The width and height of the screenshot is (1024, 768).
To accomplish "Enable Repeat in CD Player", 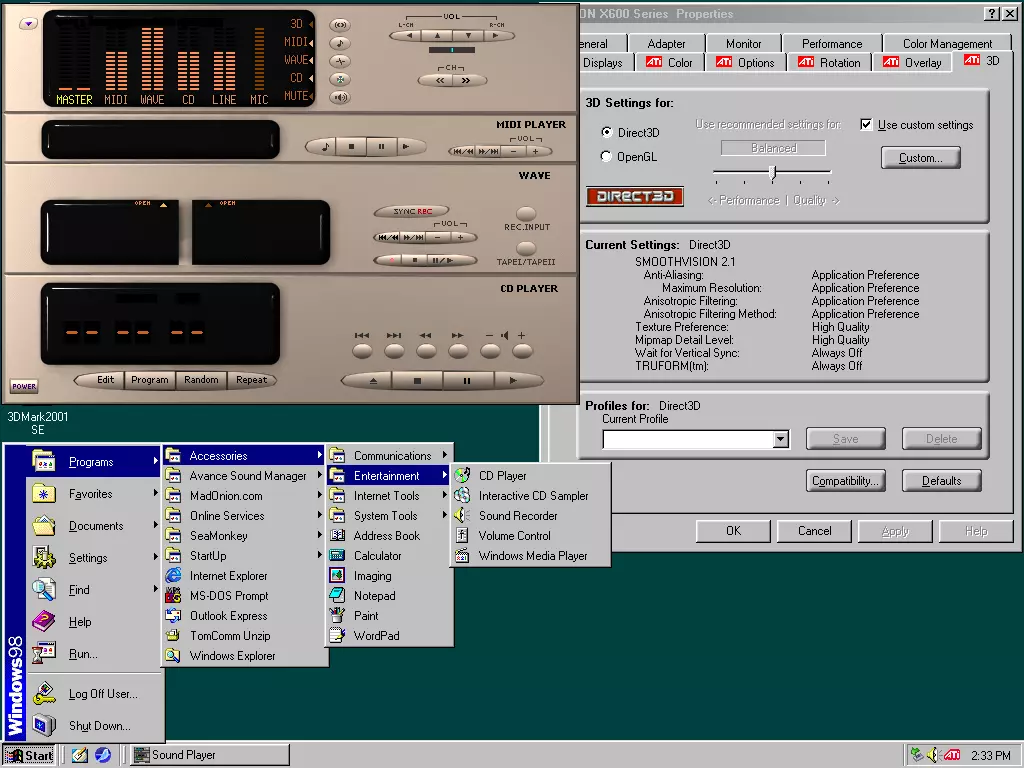I will click(251, 380).
